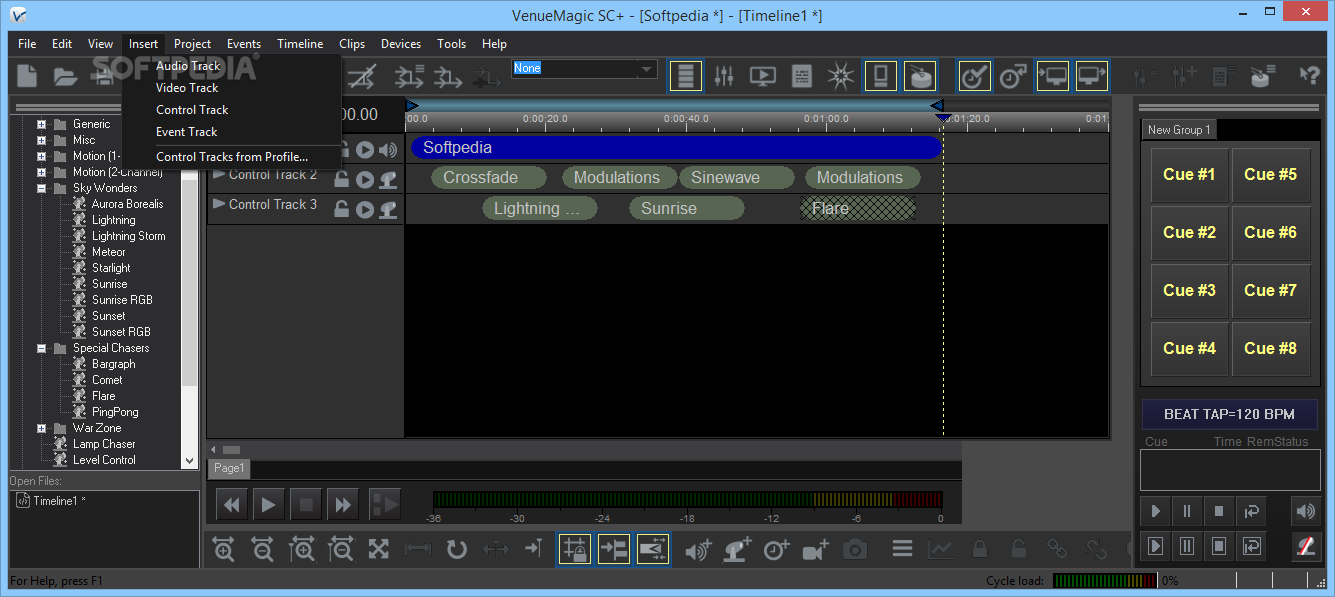Screen dimensions: 1335x597
Task: Expand Control Track 3 triangle
Action: pos(219,204)
